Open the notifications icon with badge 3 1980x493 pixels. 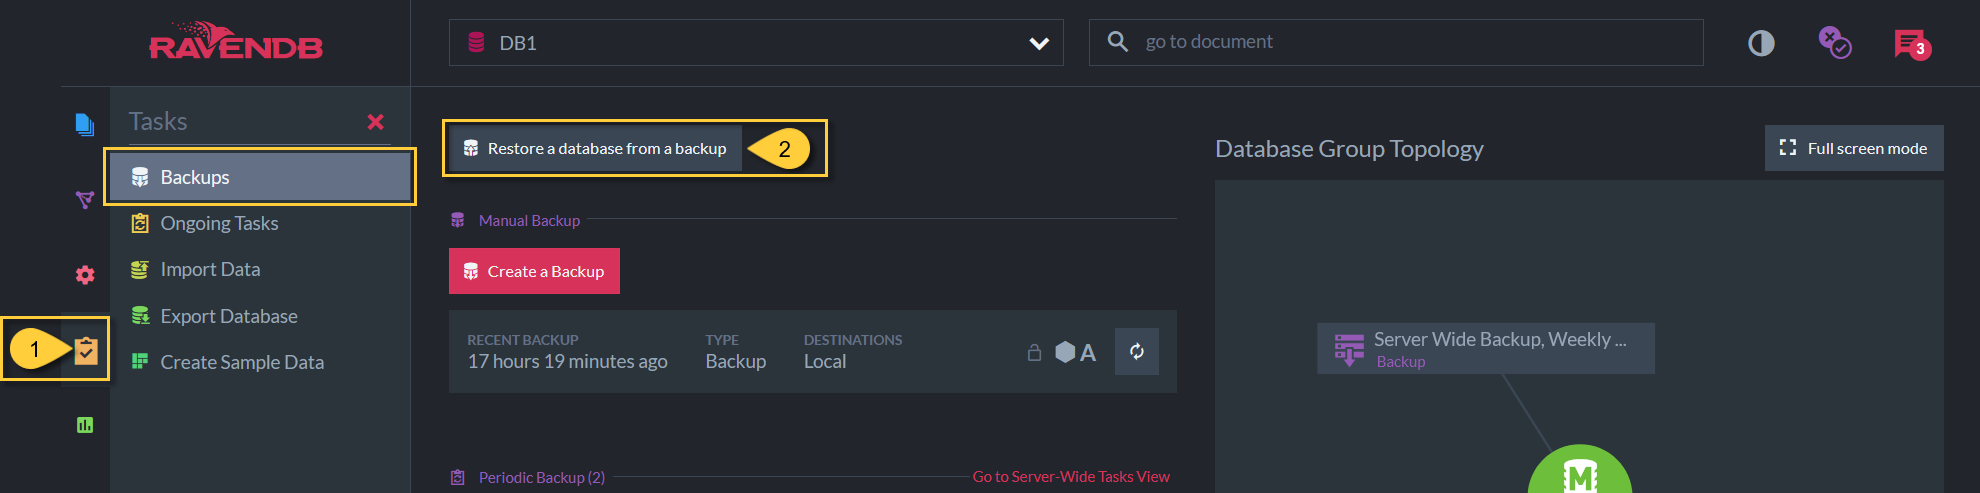click(x=1912, y=44)
